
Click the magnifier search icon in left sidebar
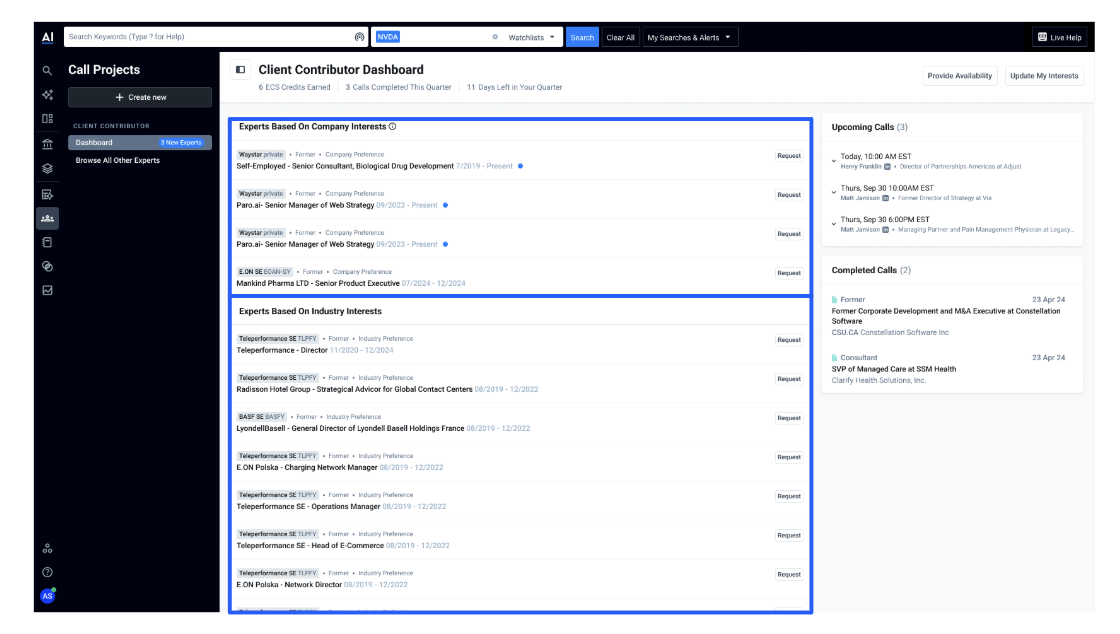tap(47, 71)
